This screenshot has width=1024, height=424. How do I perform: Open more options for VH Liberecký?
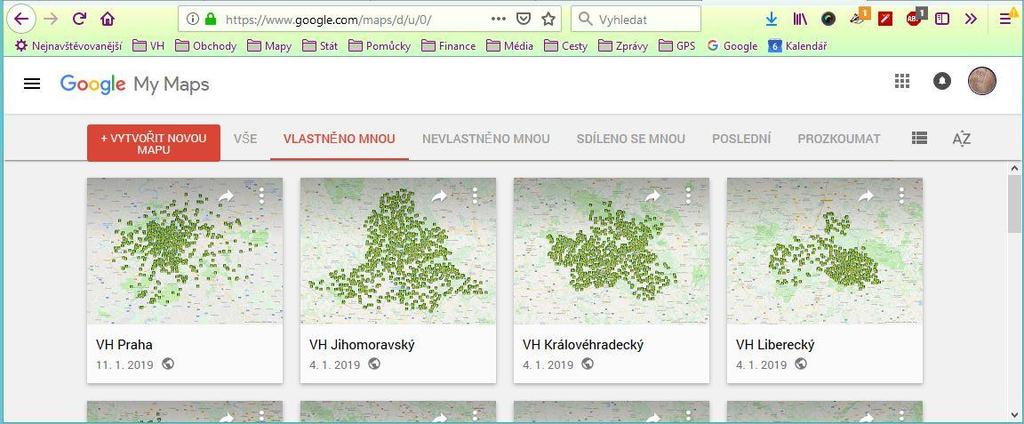(x=901, y=195)
